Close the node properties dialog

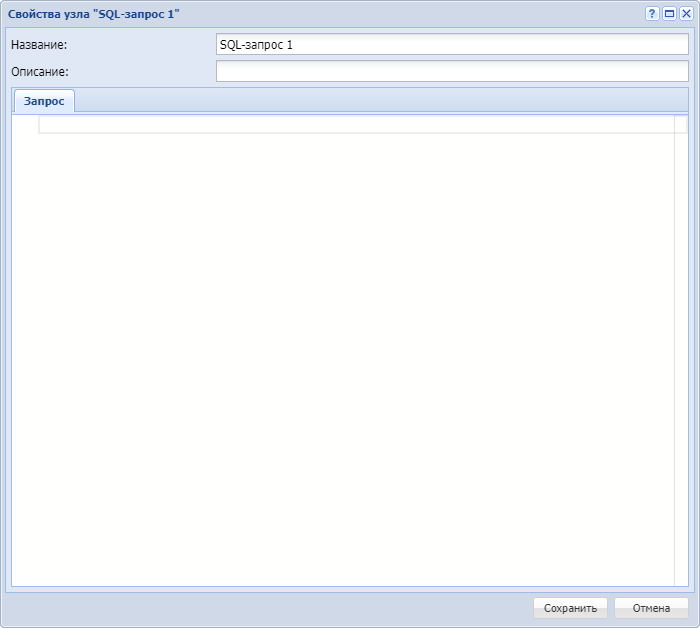tap(686, 14)
